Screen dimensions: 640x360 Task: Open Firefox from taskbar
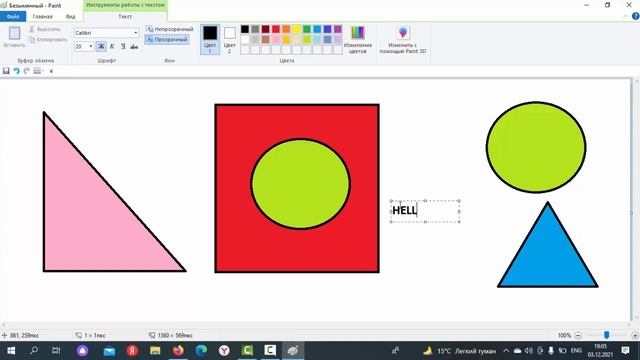tap(178, 351)
